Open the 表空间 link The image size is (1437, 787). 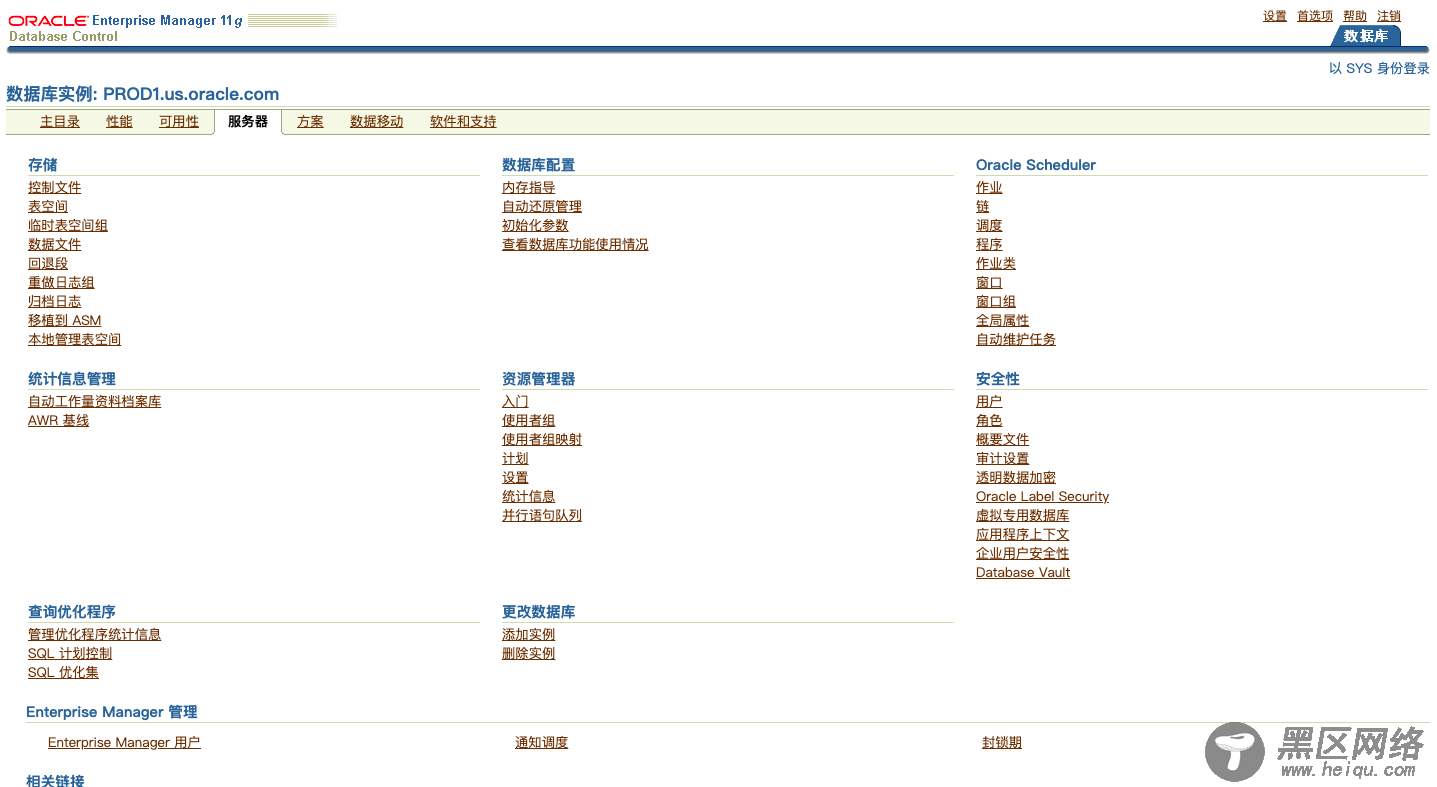point(48,207)
